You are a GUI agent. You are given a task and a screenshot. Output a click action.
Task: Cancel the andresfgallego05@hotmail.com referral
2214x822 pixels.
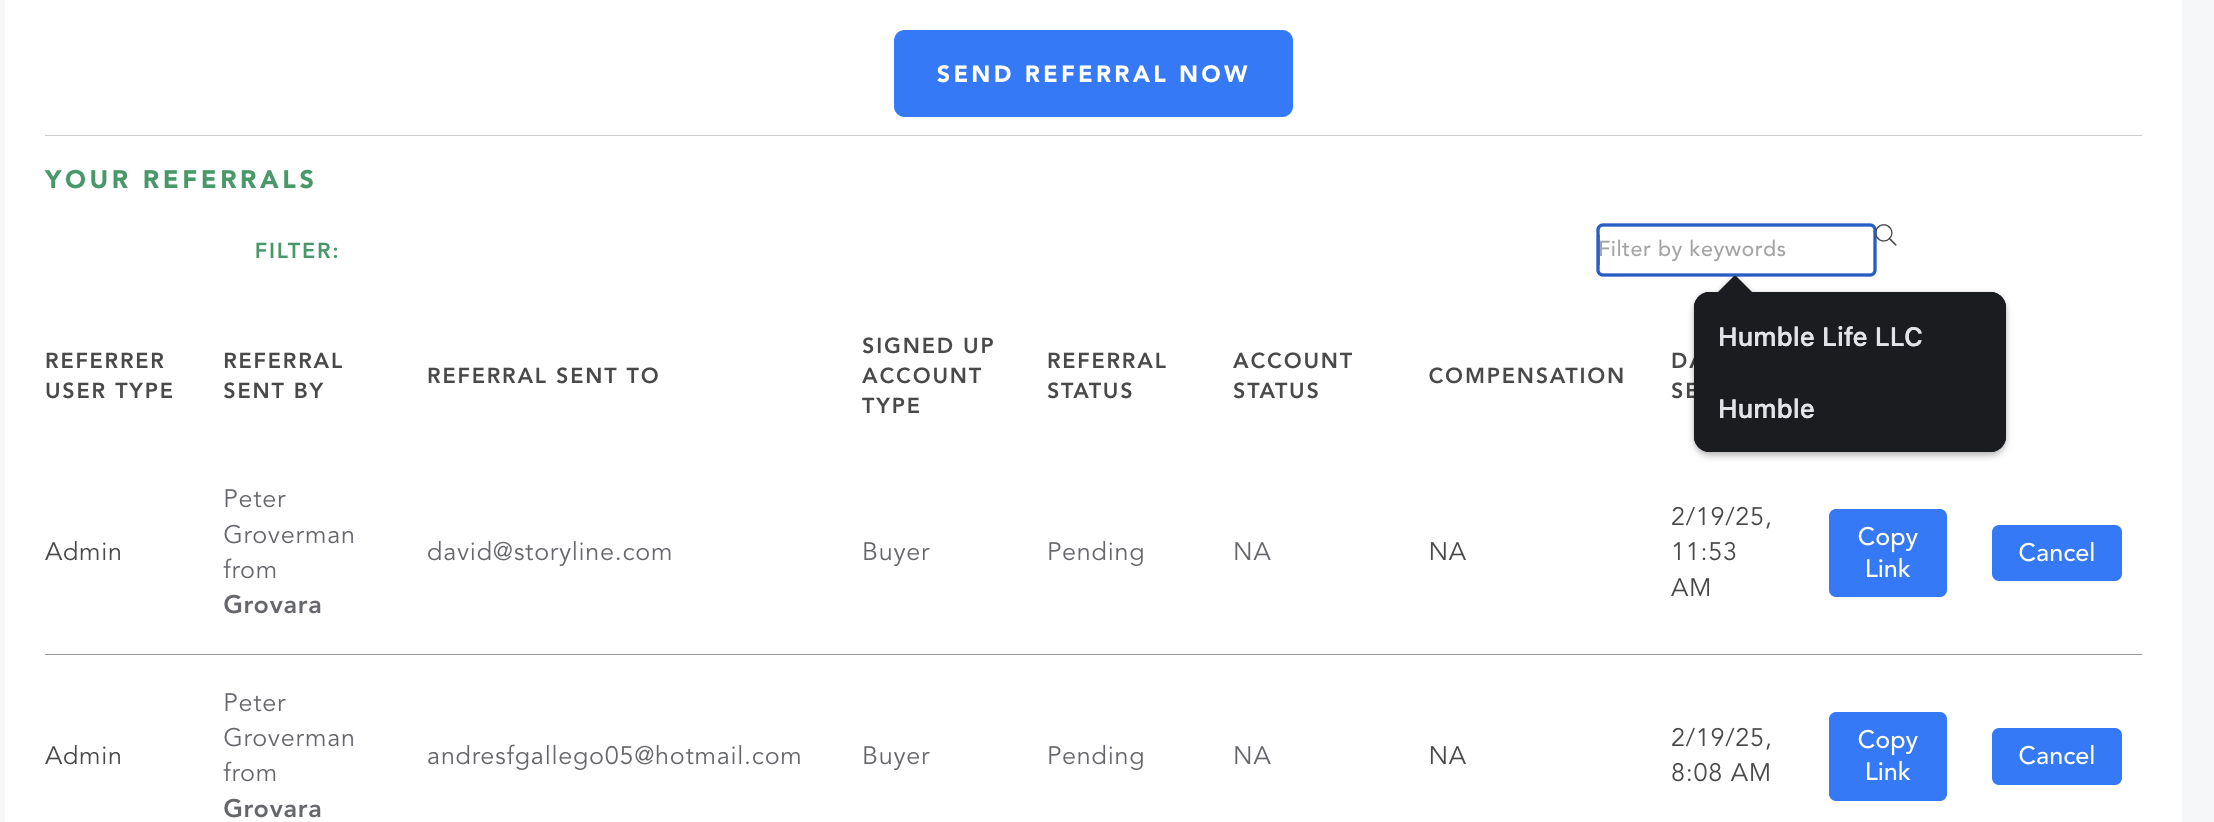[x=2057, y=756]
